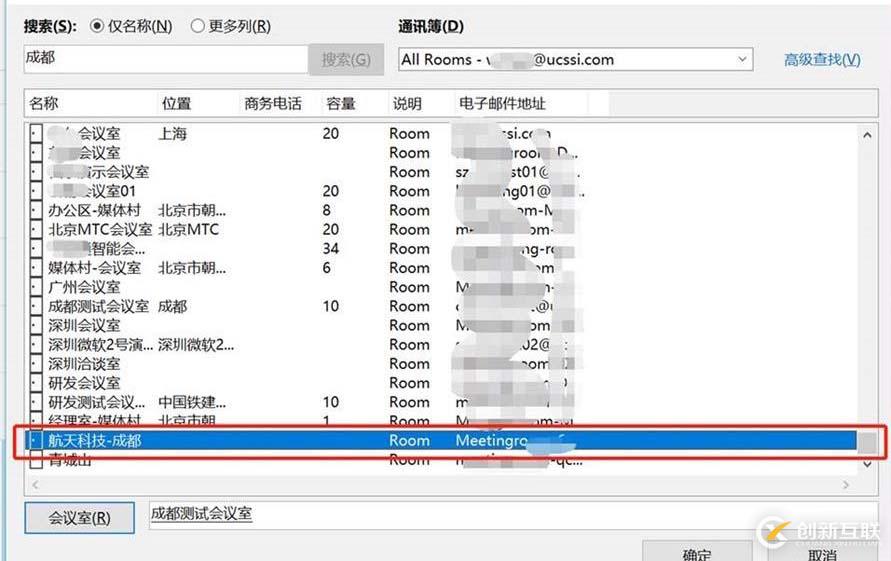The width and height of the screenshot is (891, 561).
Task: Click the list scroll-up arrow
Action: point(867,135)
